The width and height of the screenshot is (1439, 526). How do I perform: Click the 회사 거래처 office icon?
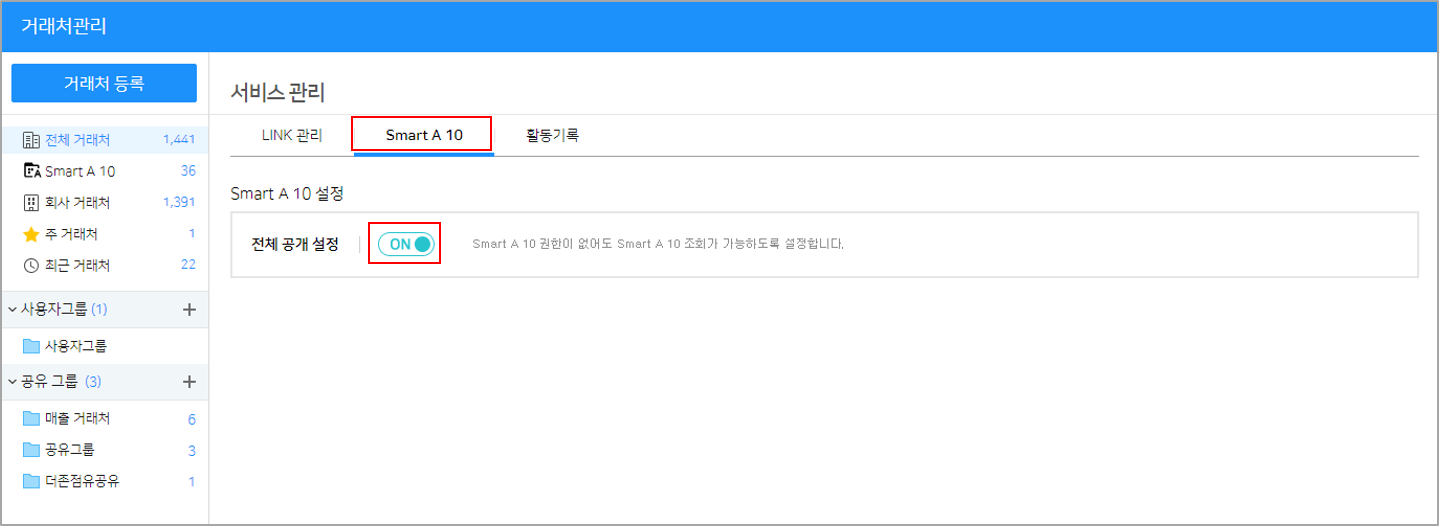coord(30,203)
